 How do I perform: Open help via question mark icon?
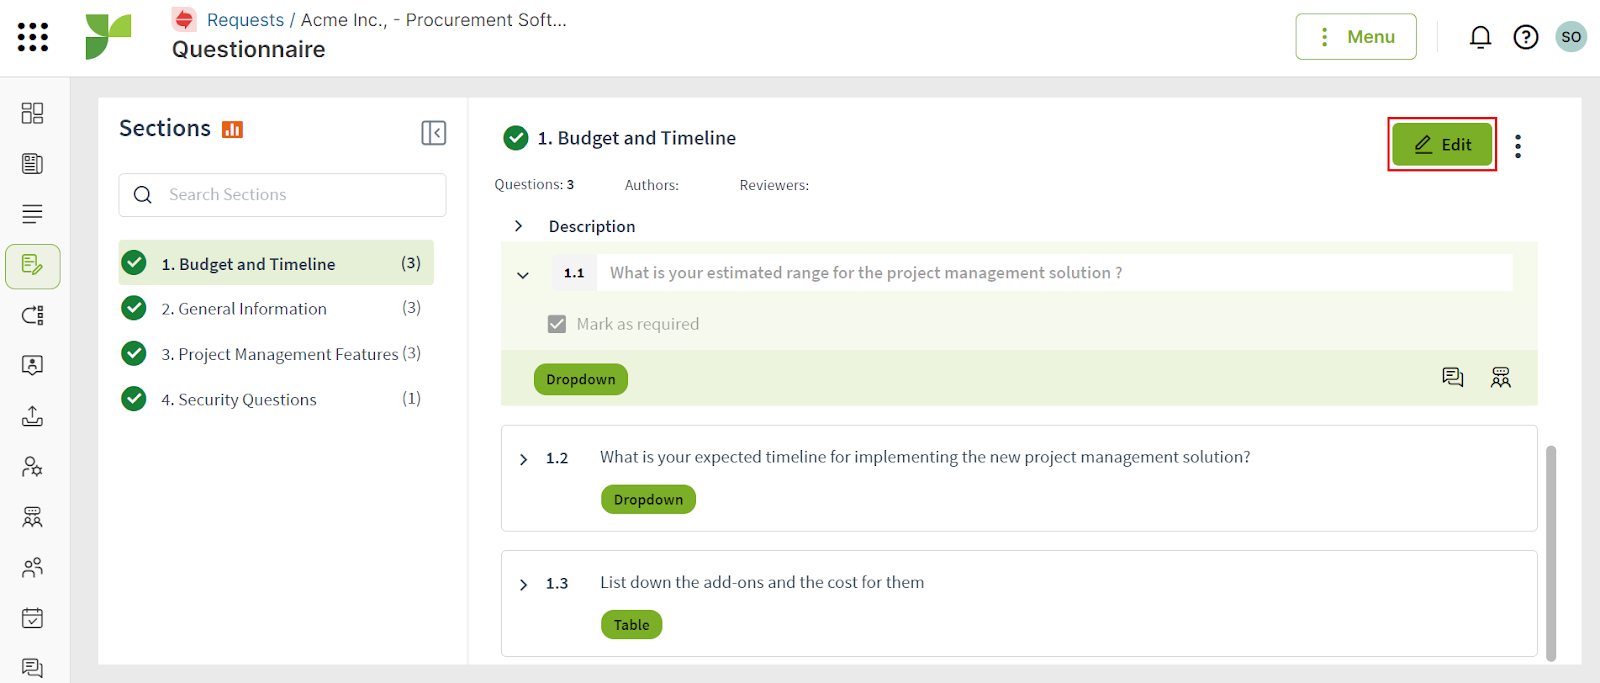[1526, 37]
